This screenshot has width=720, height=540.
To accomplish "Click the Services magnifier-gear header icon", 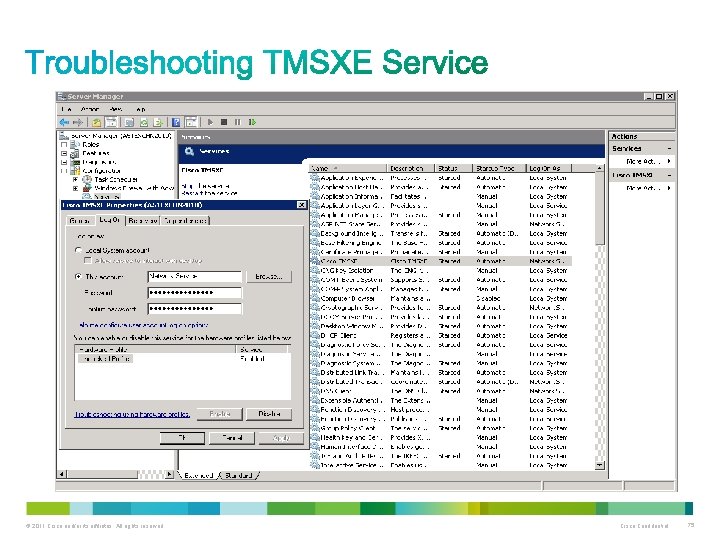I will (x=189, y=151).
